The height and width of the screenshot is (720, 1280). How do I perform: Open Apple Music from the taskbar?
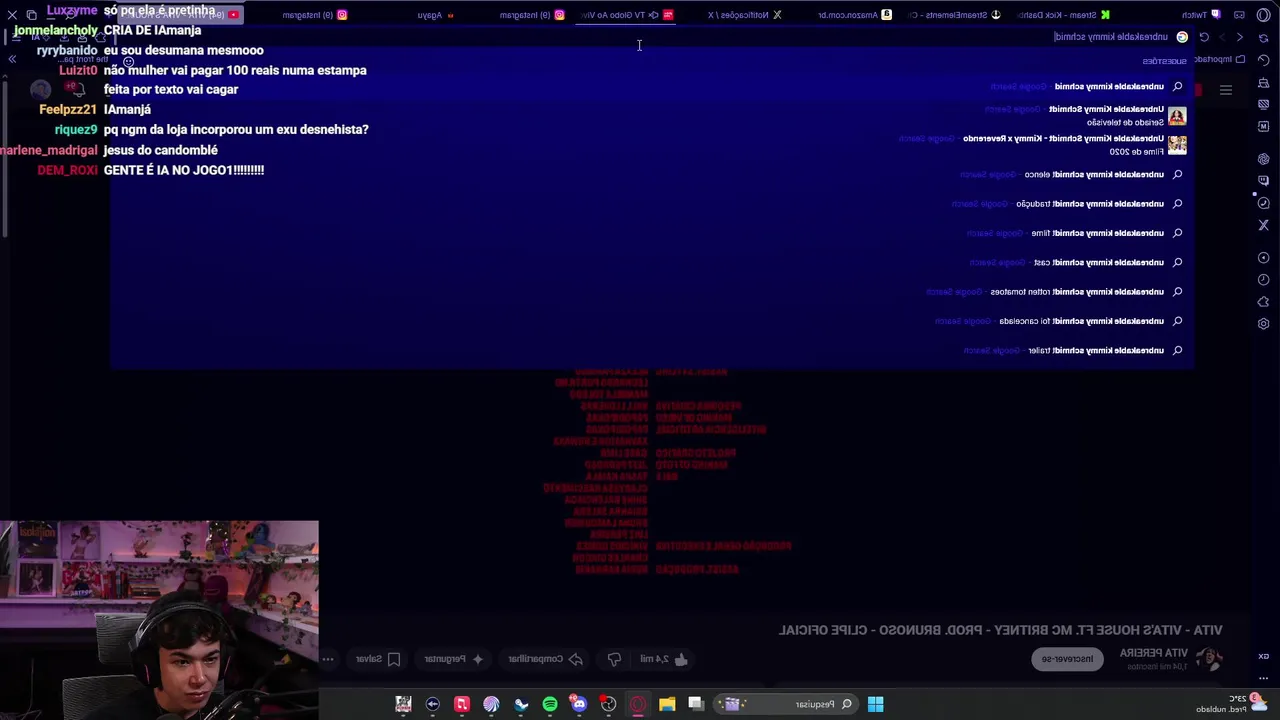[x=462, y=704]
